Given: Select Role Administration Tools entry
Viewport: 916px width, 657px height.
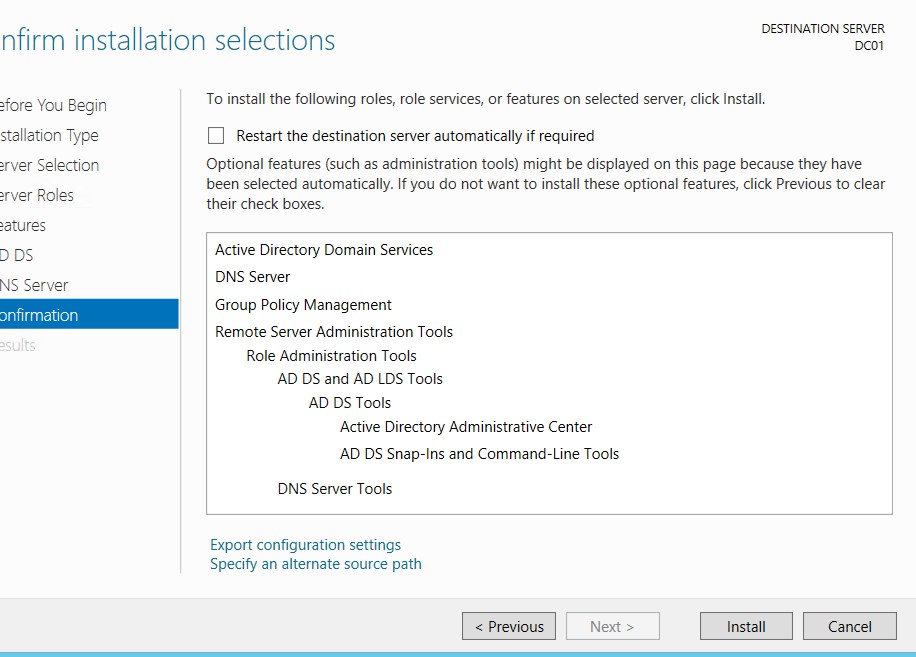Looking at the screenshot, I should point(331,356).
